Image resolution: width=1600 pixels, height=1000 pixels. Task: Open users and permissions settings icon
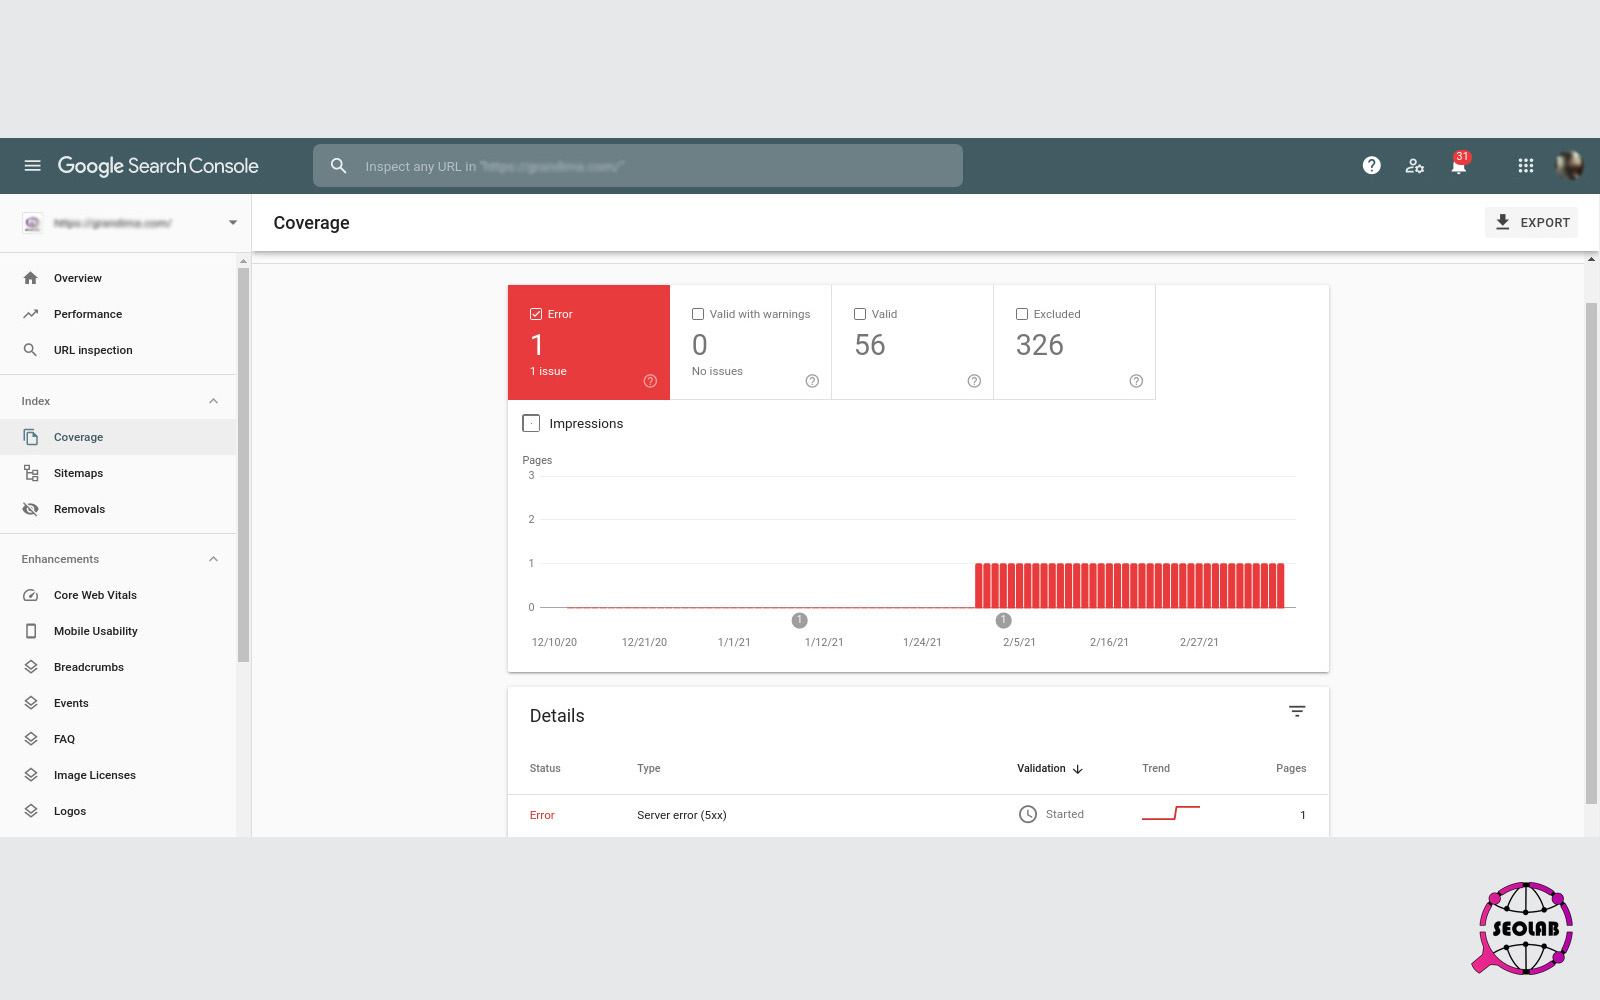1414,166
